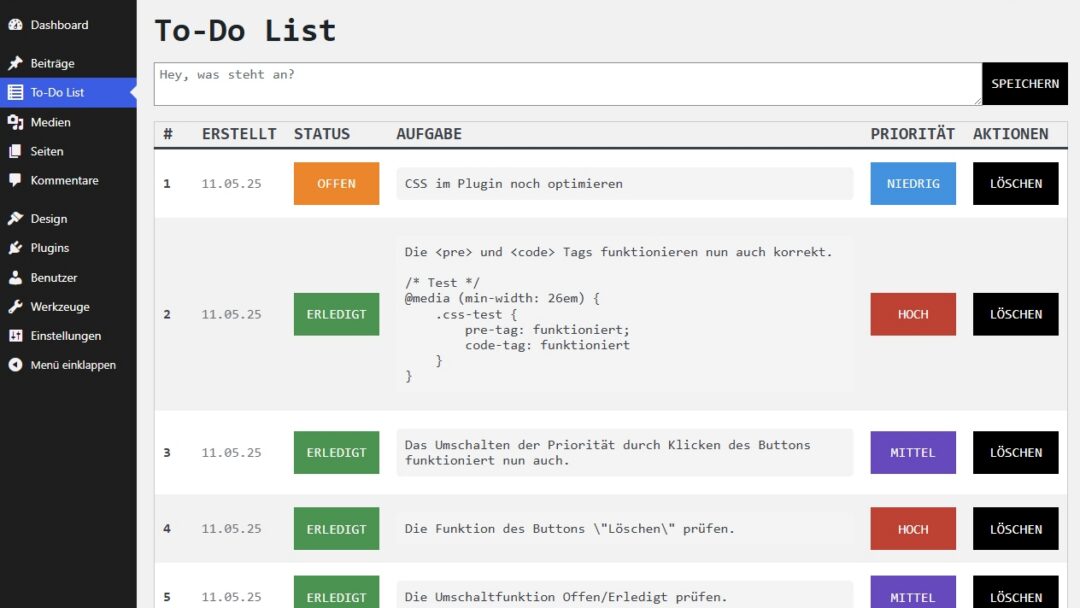Click the Dashboard gauge icon
This screenshot has height=608, width=1080.
pos(15,25)
